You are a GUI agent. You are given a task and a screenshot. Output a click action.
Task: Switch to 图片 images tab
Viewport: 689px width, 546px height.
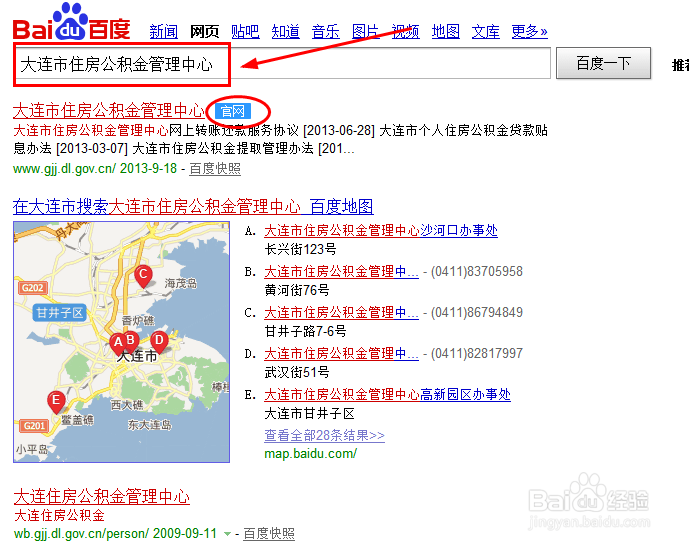366,32
